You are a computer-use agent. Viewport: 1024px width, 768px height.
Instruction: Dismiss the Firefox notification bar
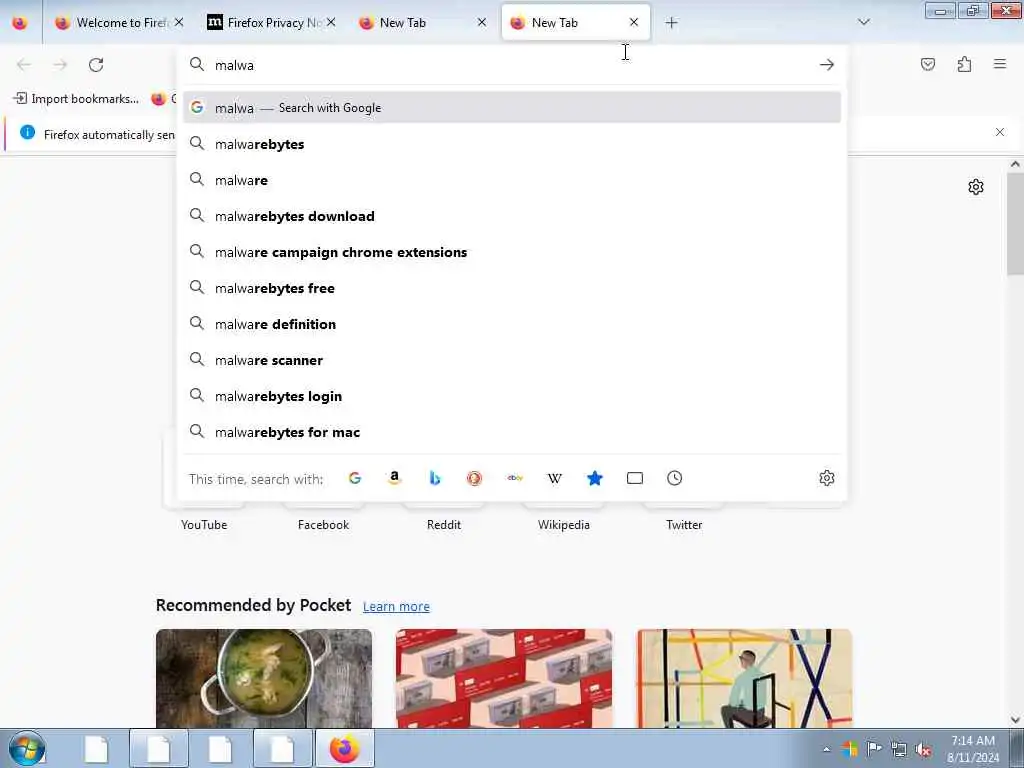[1000, 133]
